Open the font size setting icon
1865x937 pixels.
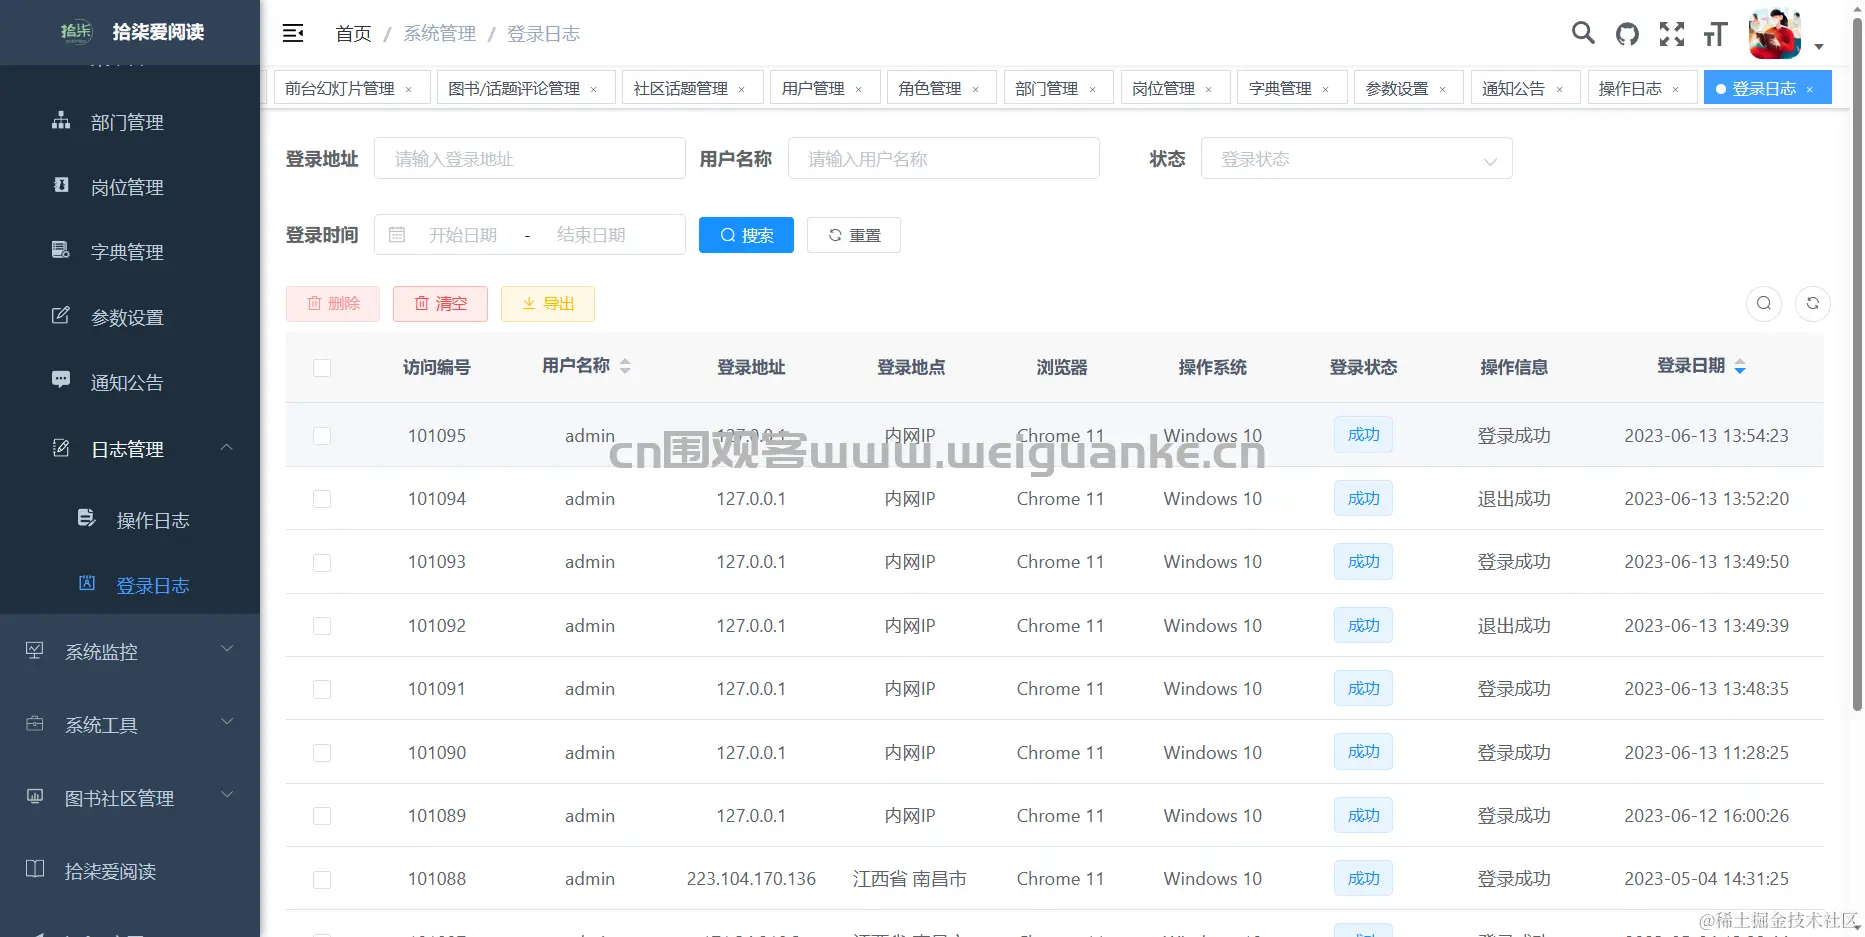tap(1716, 34)
